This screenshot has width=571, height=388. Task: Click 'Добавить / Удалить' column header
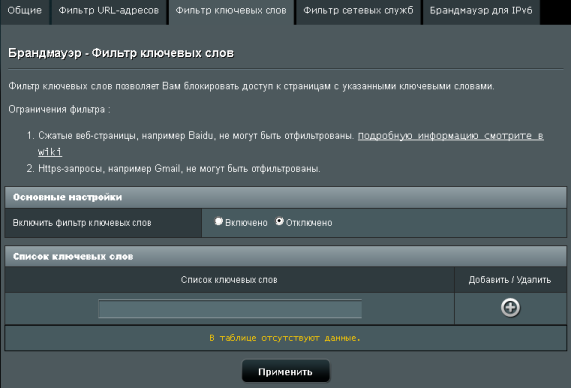(x=510, y=280)
